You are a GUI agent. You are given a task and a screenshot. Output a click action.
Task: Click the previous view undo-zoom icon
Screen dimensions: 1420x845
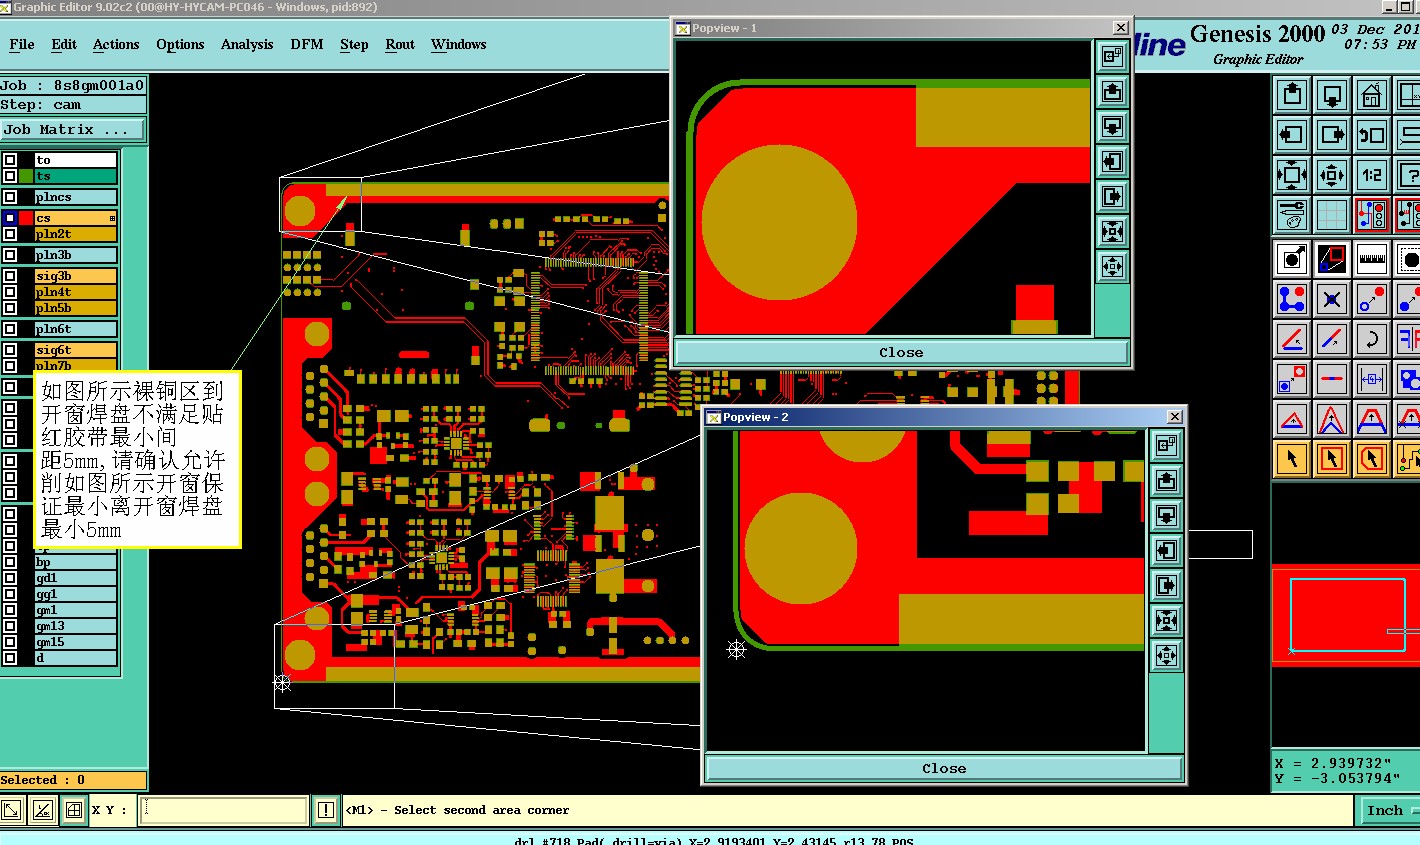(x=1372, y=135)
